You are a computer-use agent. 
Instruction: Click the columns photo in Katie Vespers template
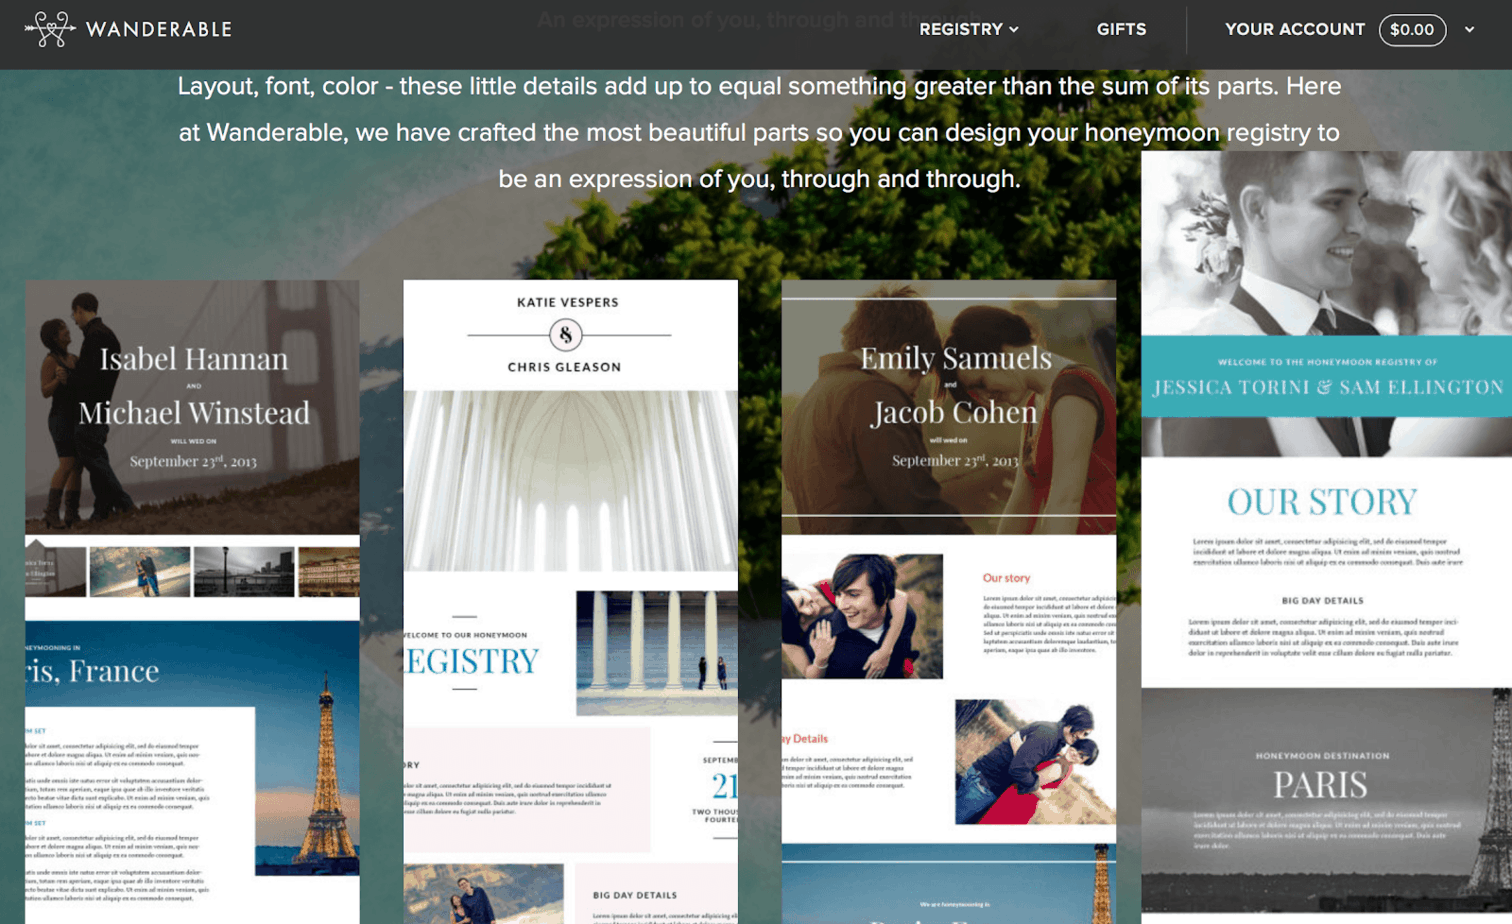click(x=657, y=653)
